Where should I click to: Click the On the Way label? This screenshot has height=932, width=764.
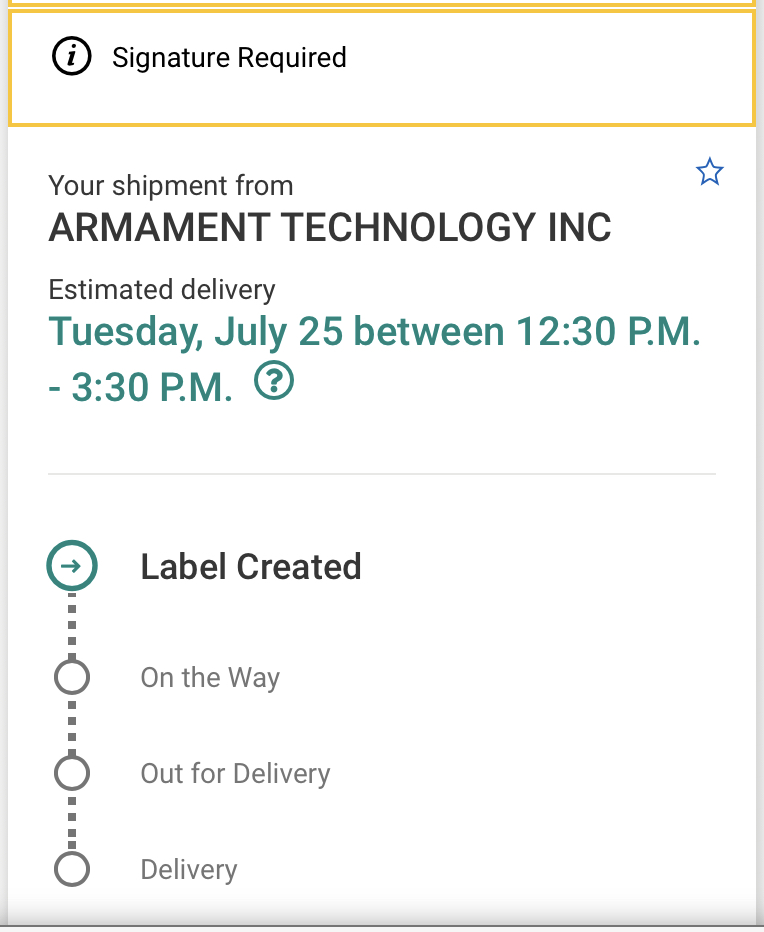pos(210,677)
